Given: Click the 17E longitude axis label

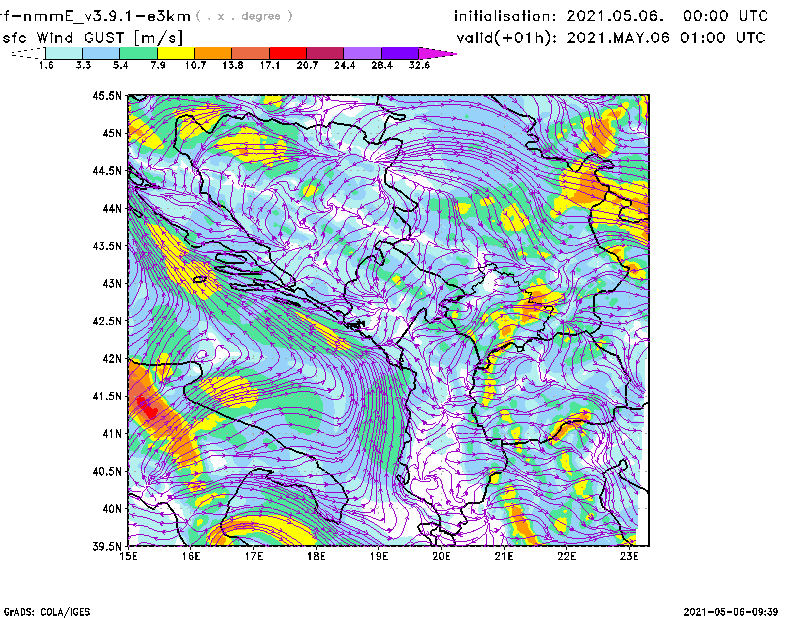Looking at the screenshot, I should point(254,556).
